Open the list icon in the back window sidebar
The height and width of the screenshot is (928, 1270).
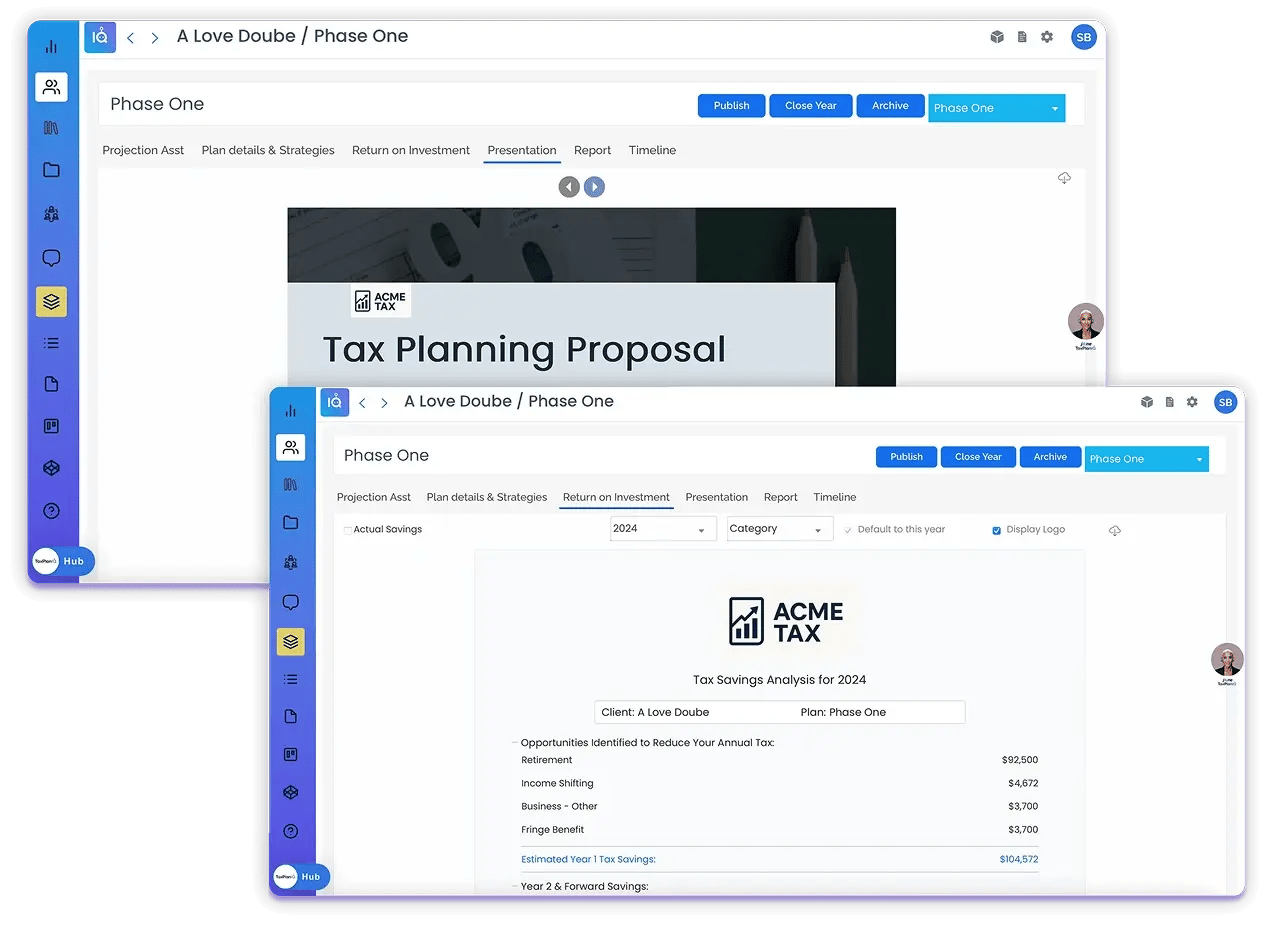pyautogui.click(x=51, y=343)
